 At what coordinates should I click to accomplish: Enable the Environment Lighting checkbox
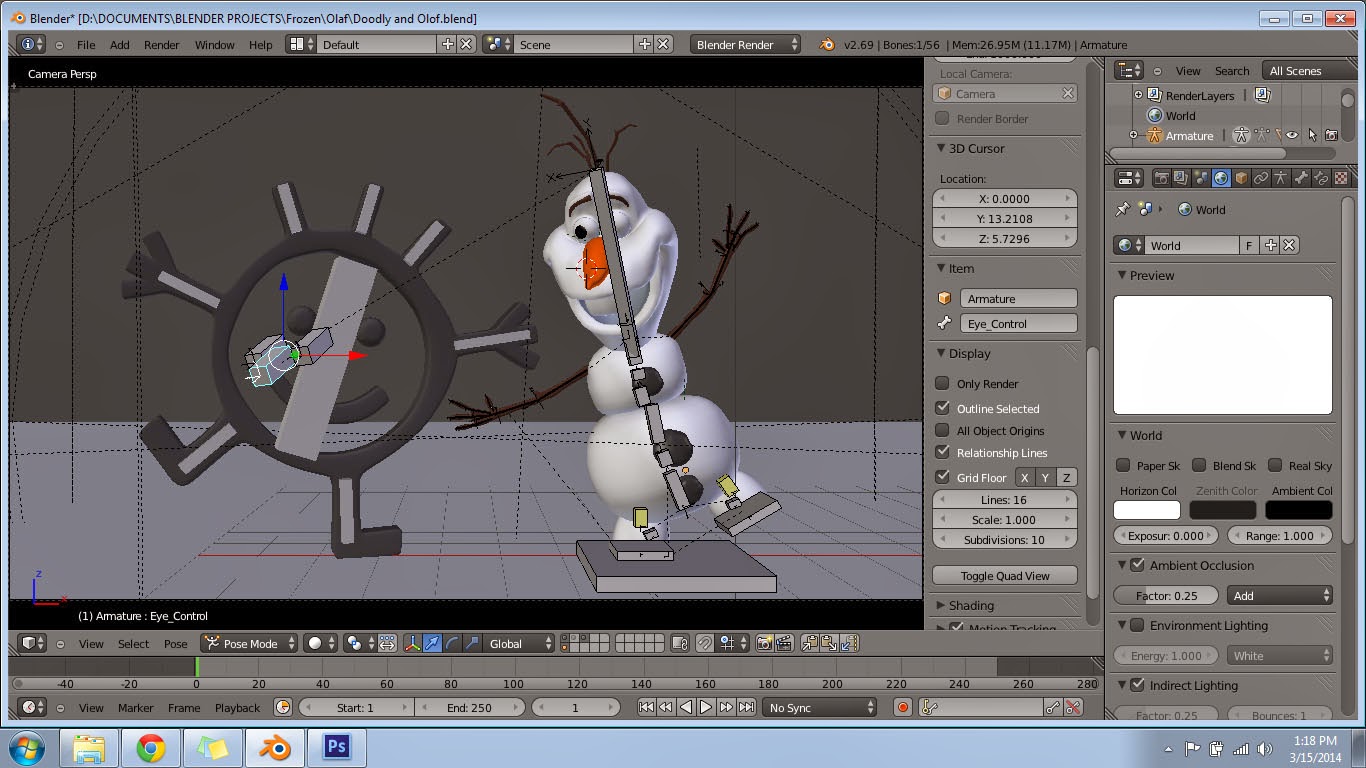click(1137, 625)
